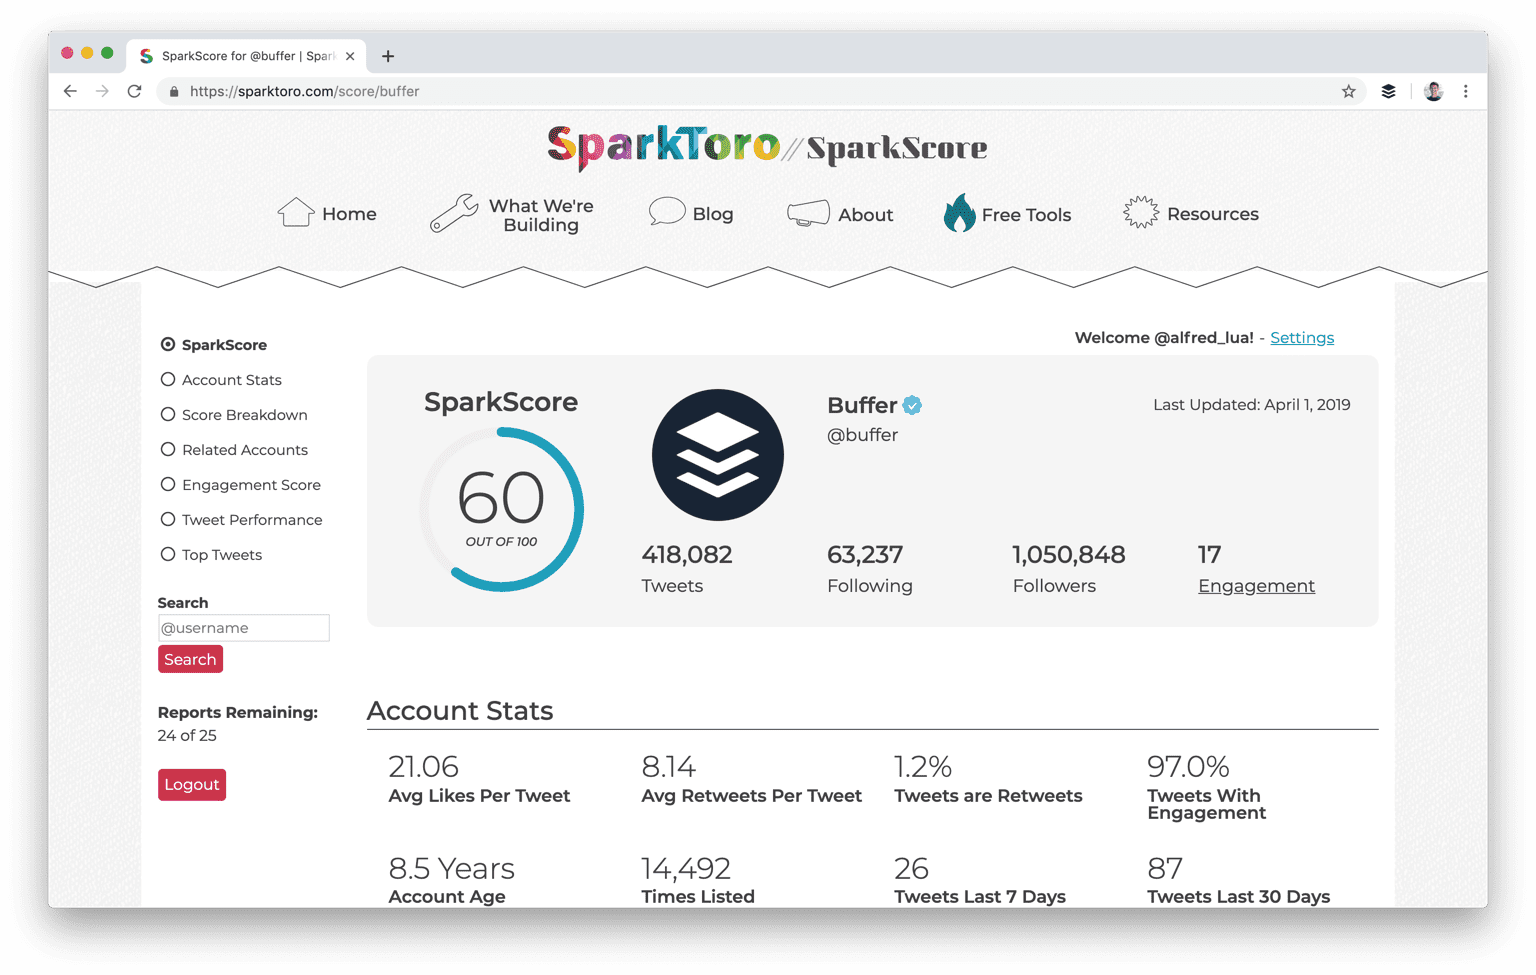Viewport: 1536px width, 975px height.
Task: Select the Account Stats radio option
Action: 168,379
